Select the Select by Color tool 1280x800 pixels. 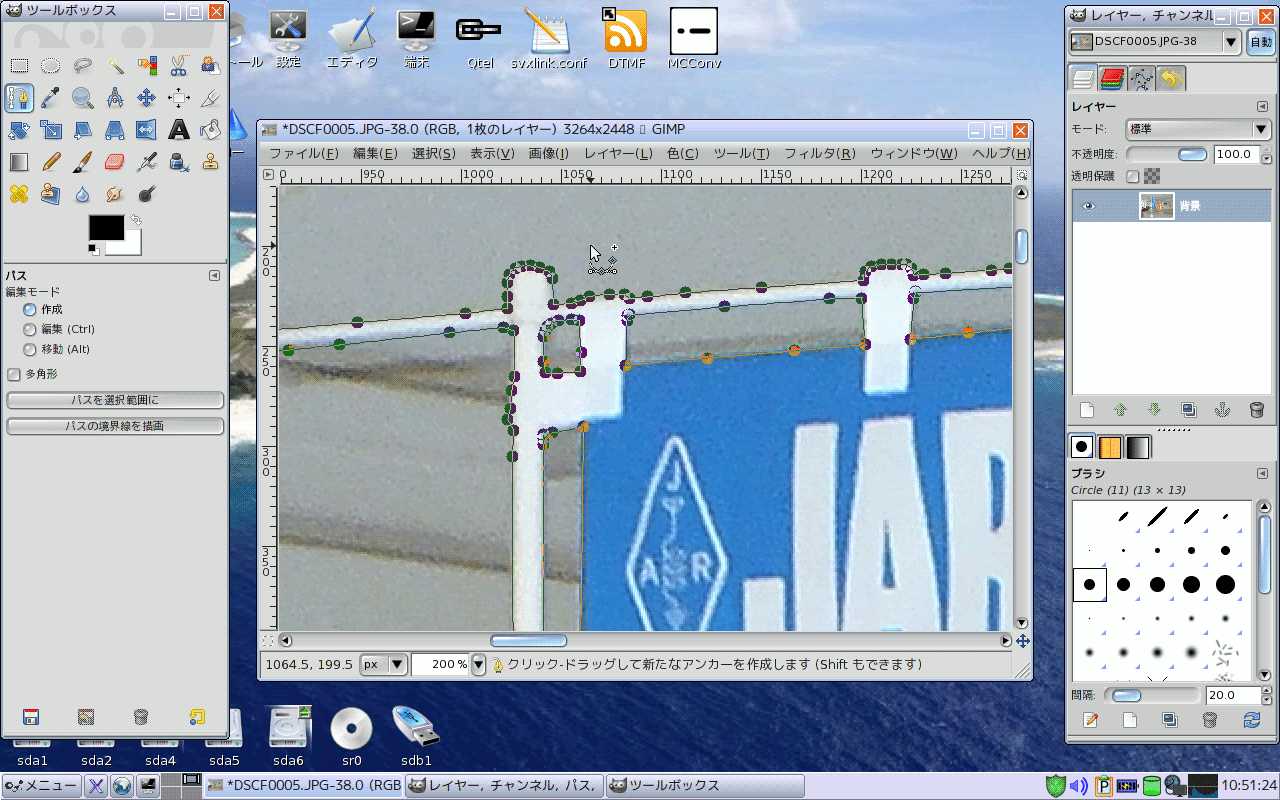[147, 66]
